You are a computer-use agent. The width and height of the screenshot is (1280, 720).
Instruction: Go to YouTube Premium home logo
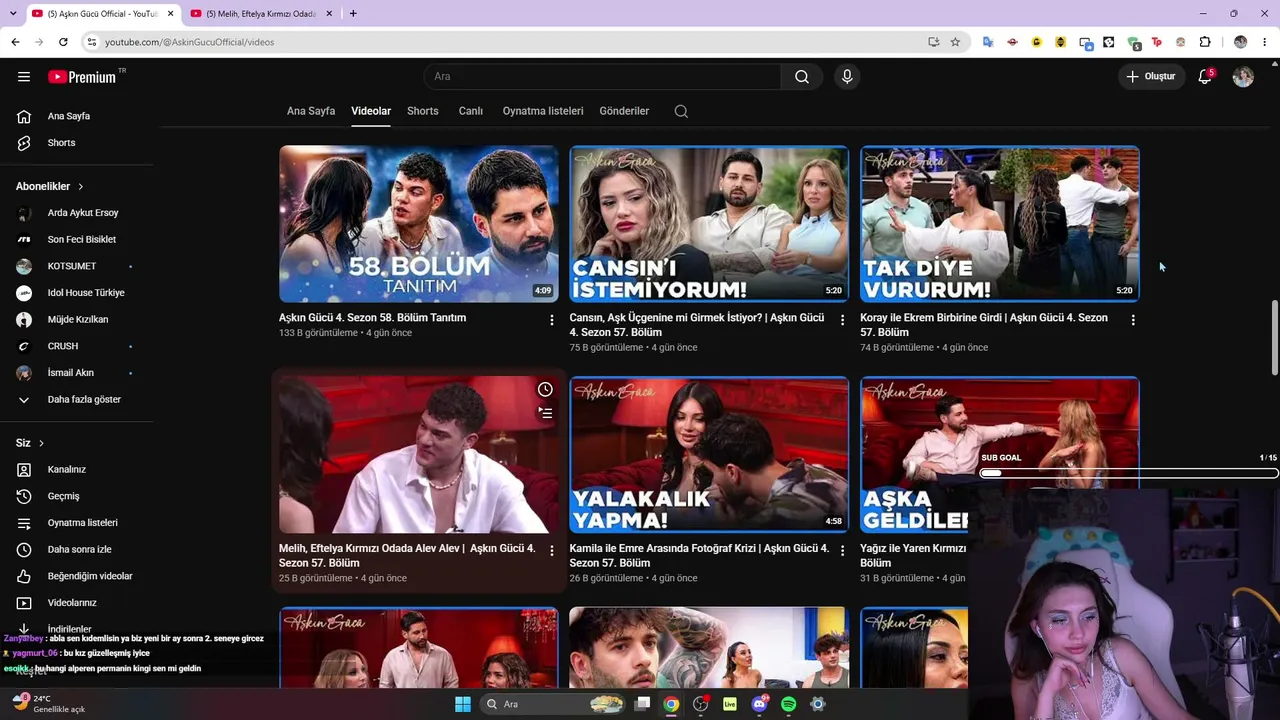pyautogui.click(x=82, y=77)
